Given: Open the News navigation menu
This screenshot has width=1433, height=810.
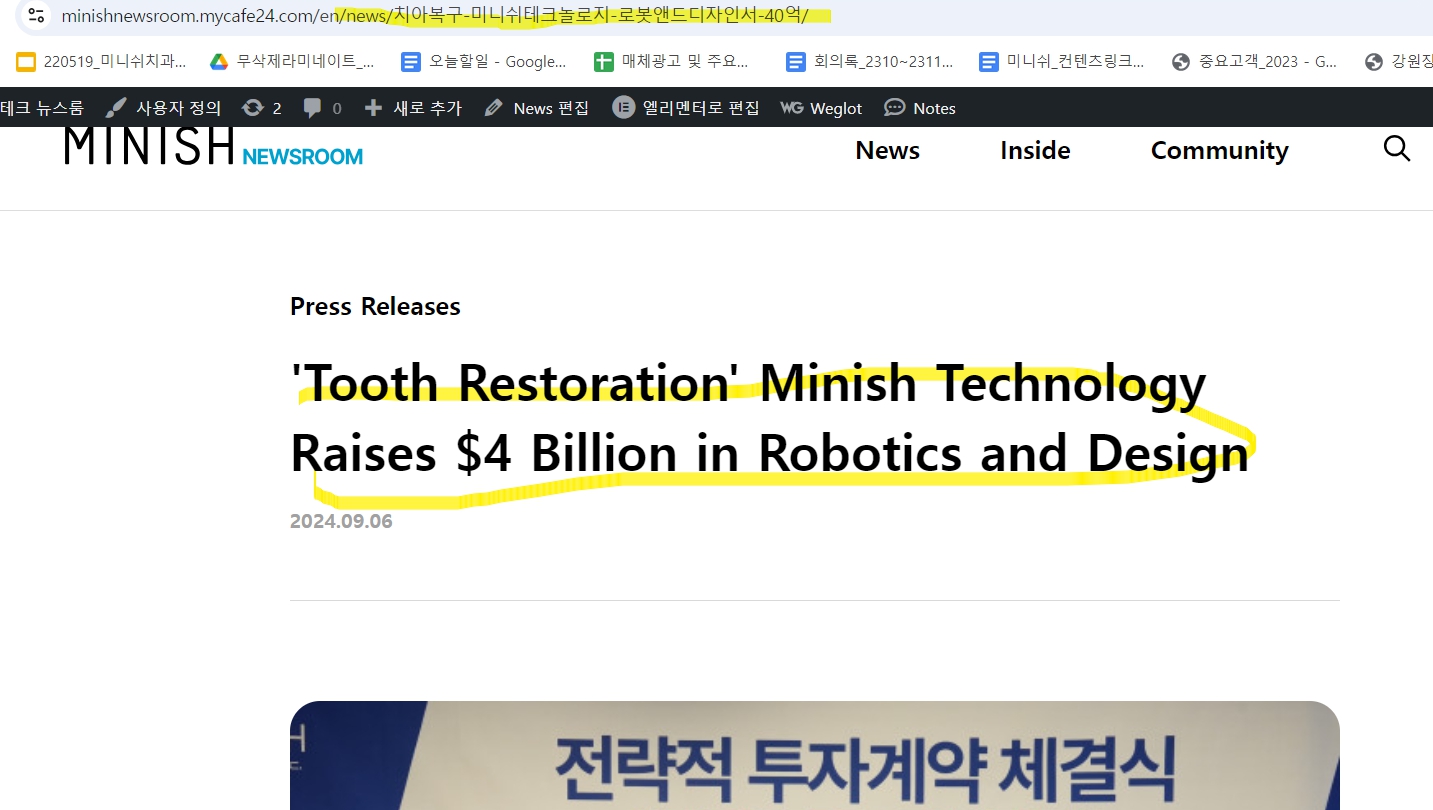Looking at the screenshot, I should [887, 150].
